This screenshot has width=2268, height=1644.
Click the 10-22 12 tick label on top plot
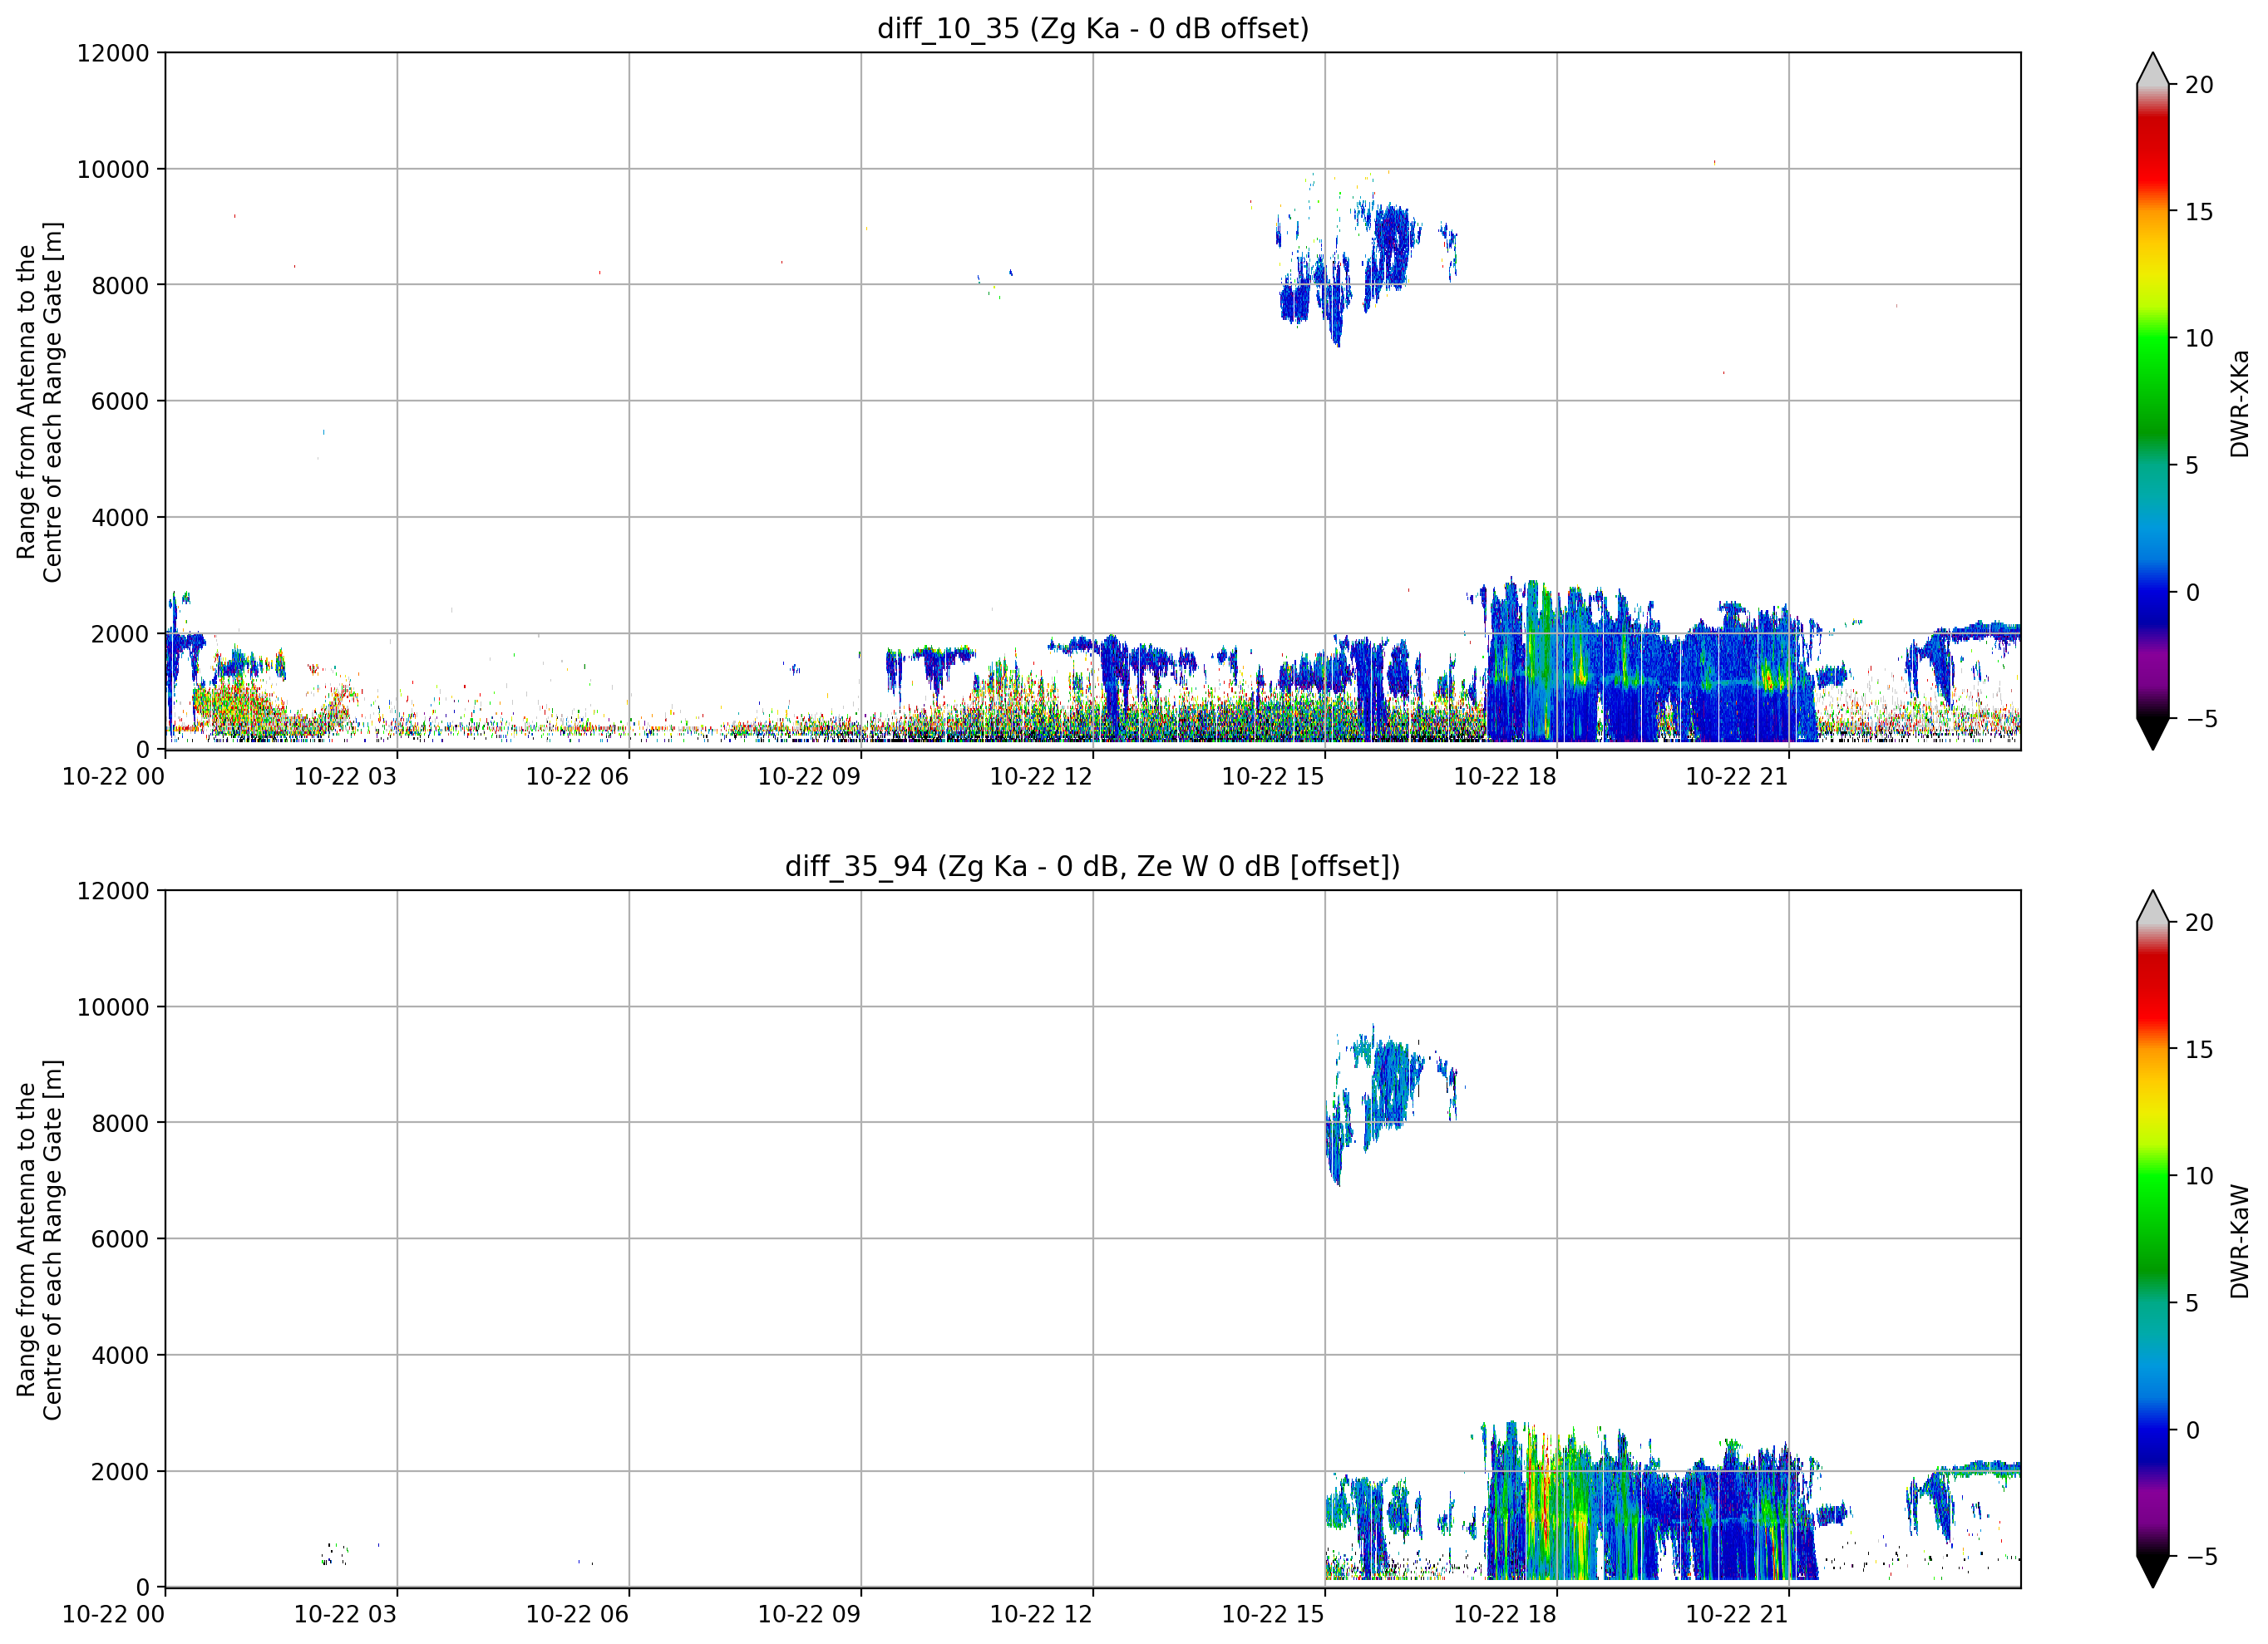[1041, 776]
